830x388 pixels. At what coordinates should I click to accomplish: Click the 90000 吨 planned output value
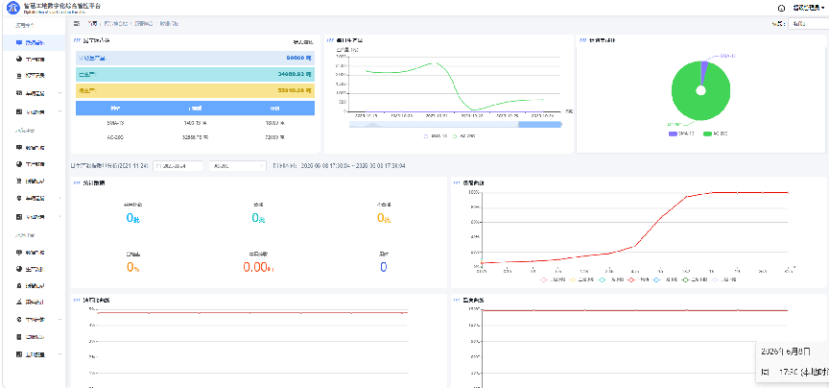coord(299,58)
